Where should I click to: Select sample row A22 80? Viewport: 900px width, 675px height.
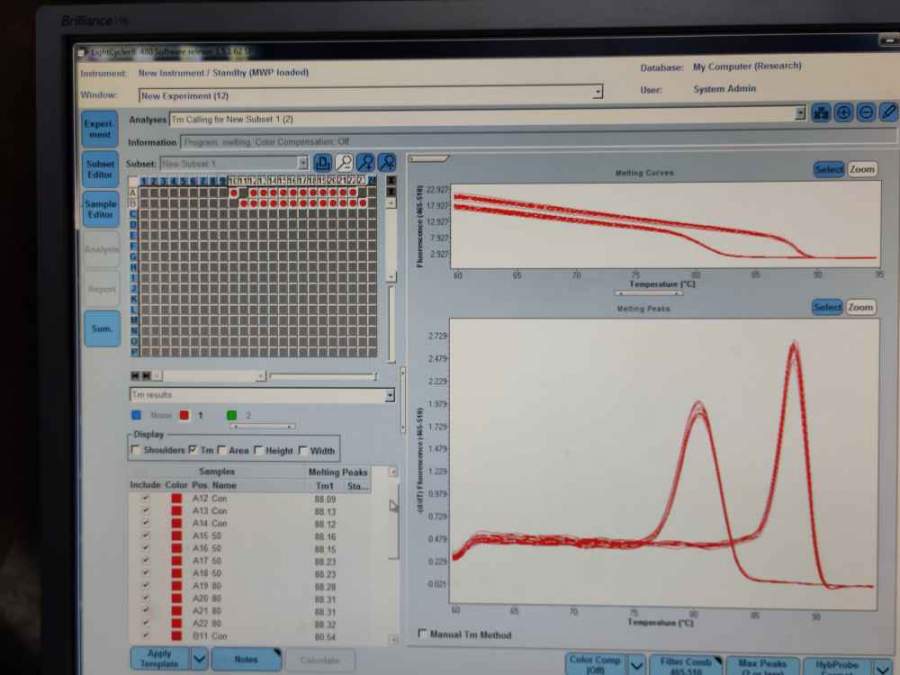coord(250,623)
